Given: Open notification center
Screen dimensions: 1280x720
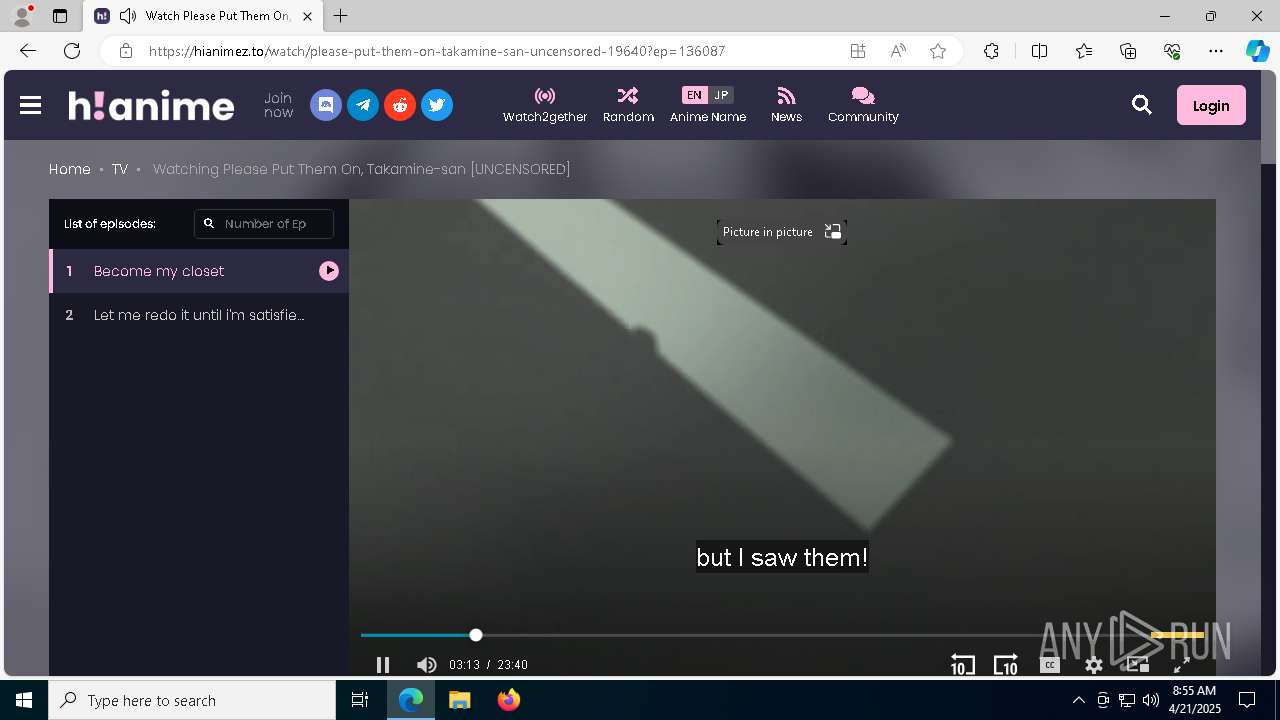Looking at the screenshot, I should coord(1247,700).
